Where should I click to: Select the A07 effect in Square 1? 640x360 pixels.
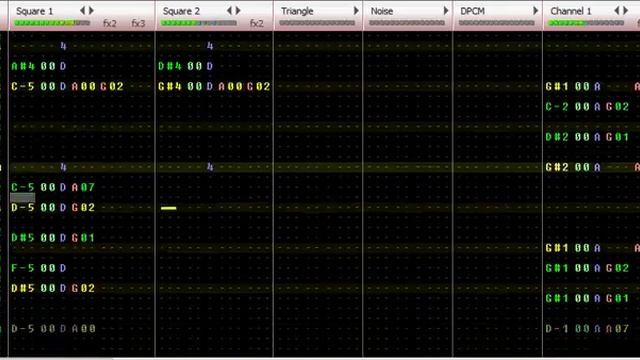pyautogui.click(x=83, y=187)
